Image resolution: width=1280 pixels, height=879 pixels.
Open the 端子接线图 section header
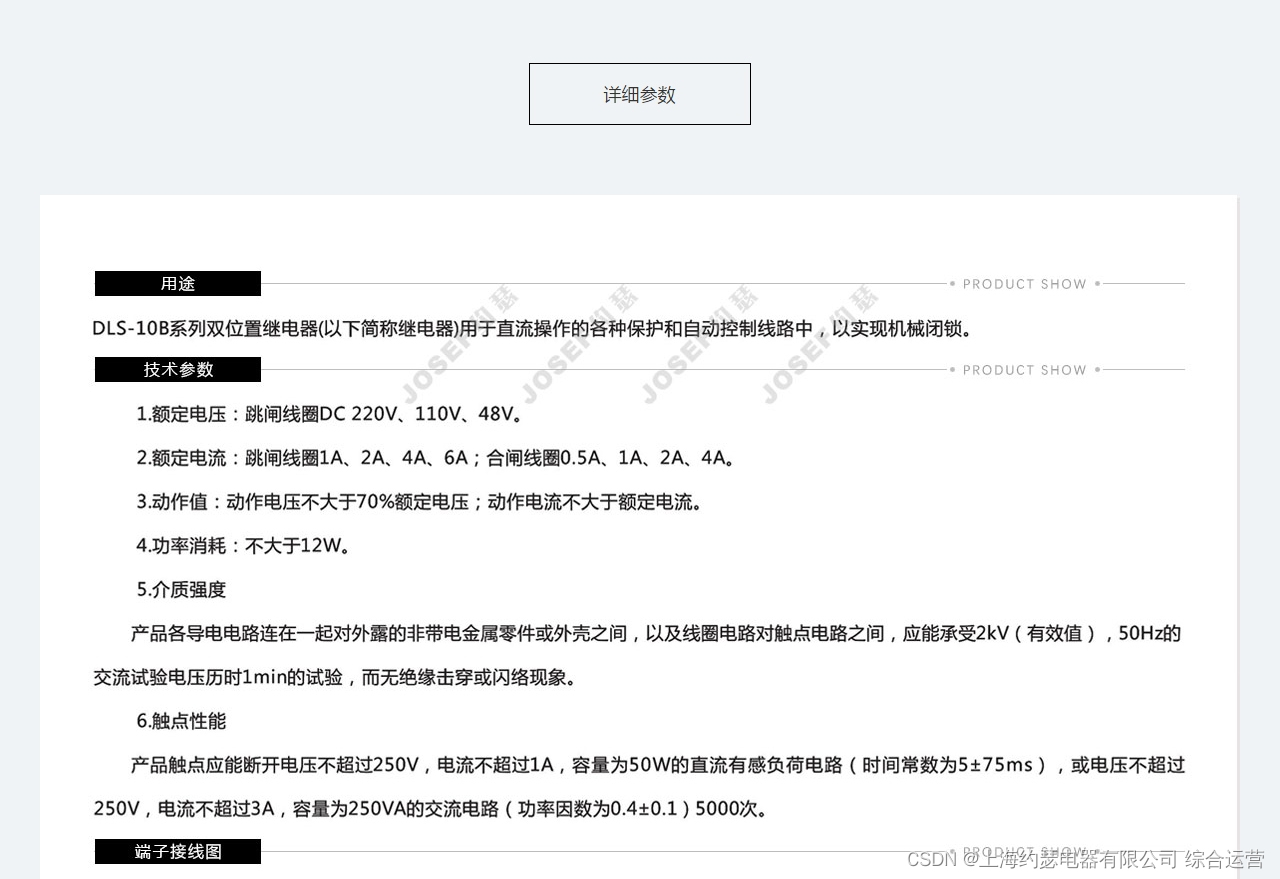tap(178, 852)
